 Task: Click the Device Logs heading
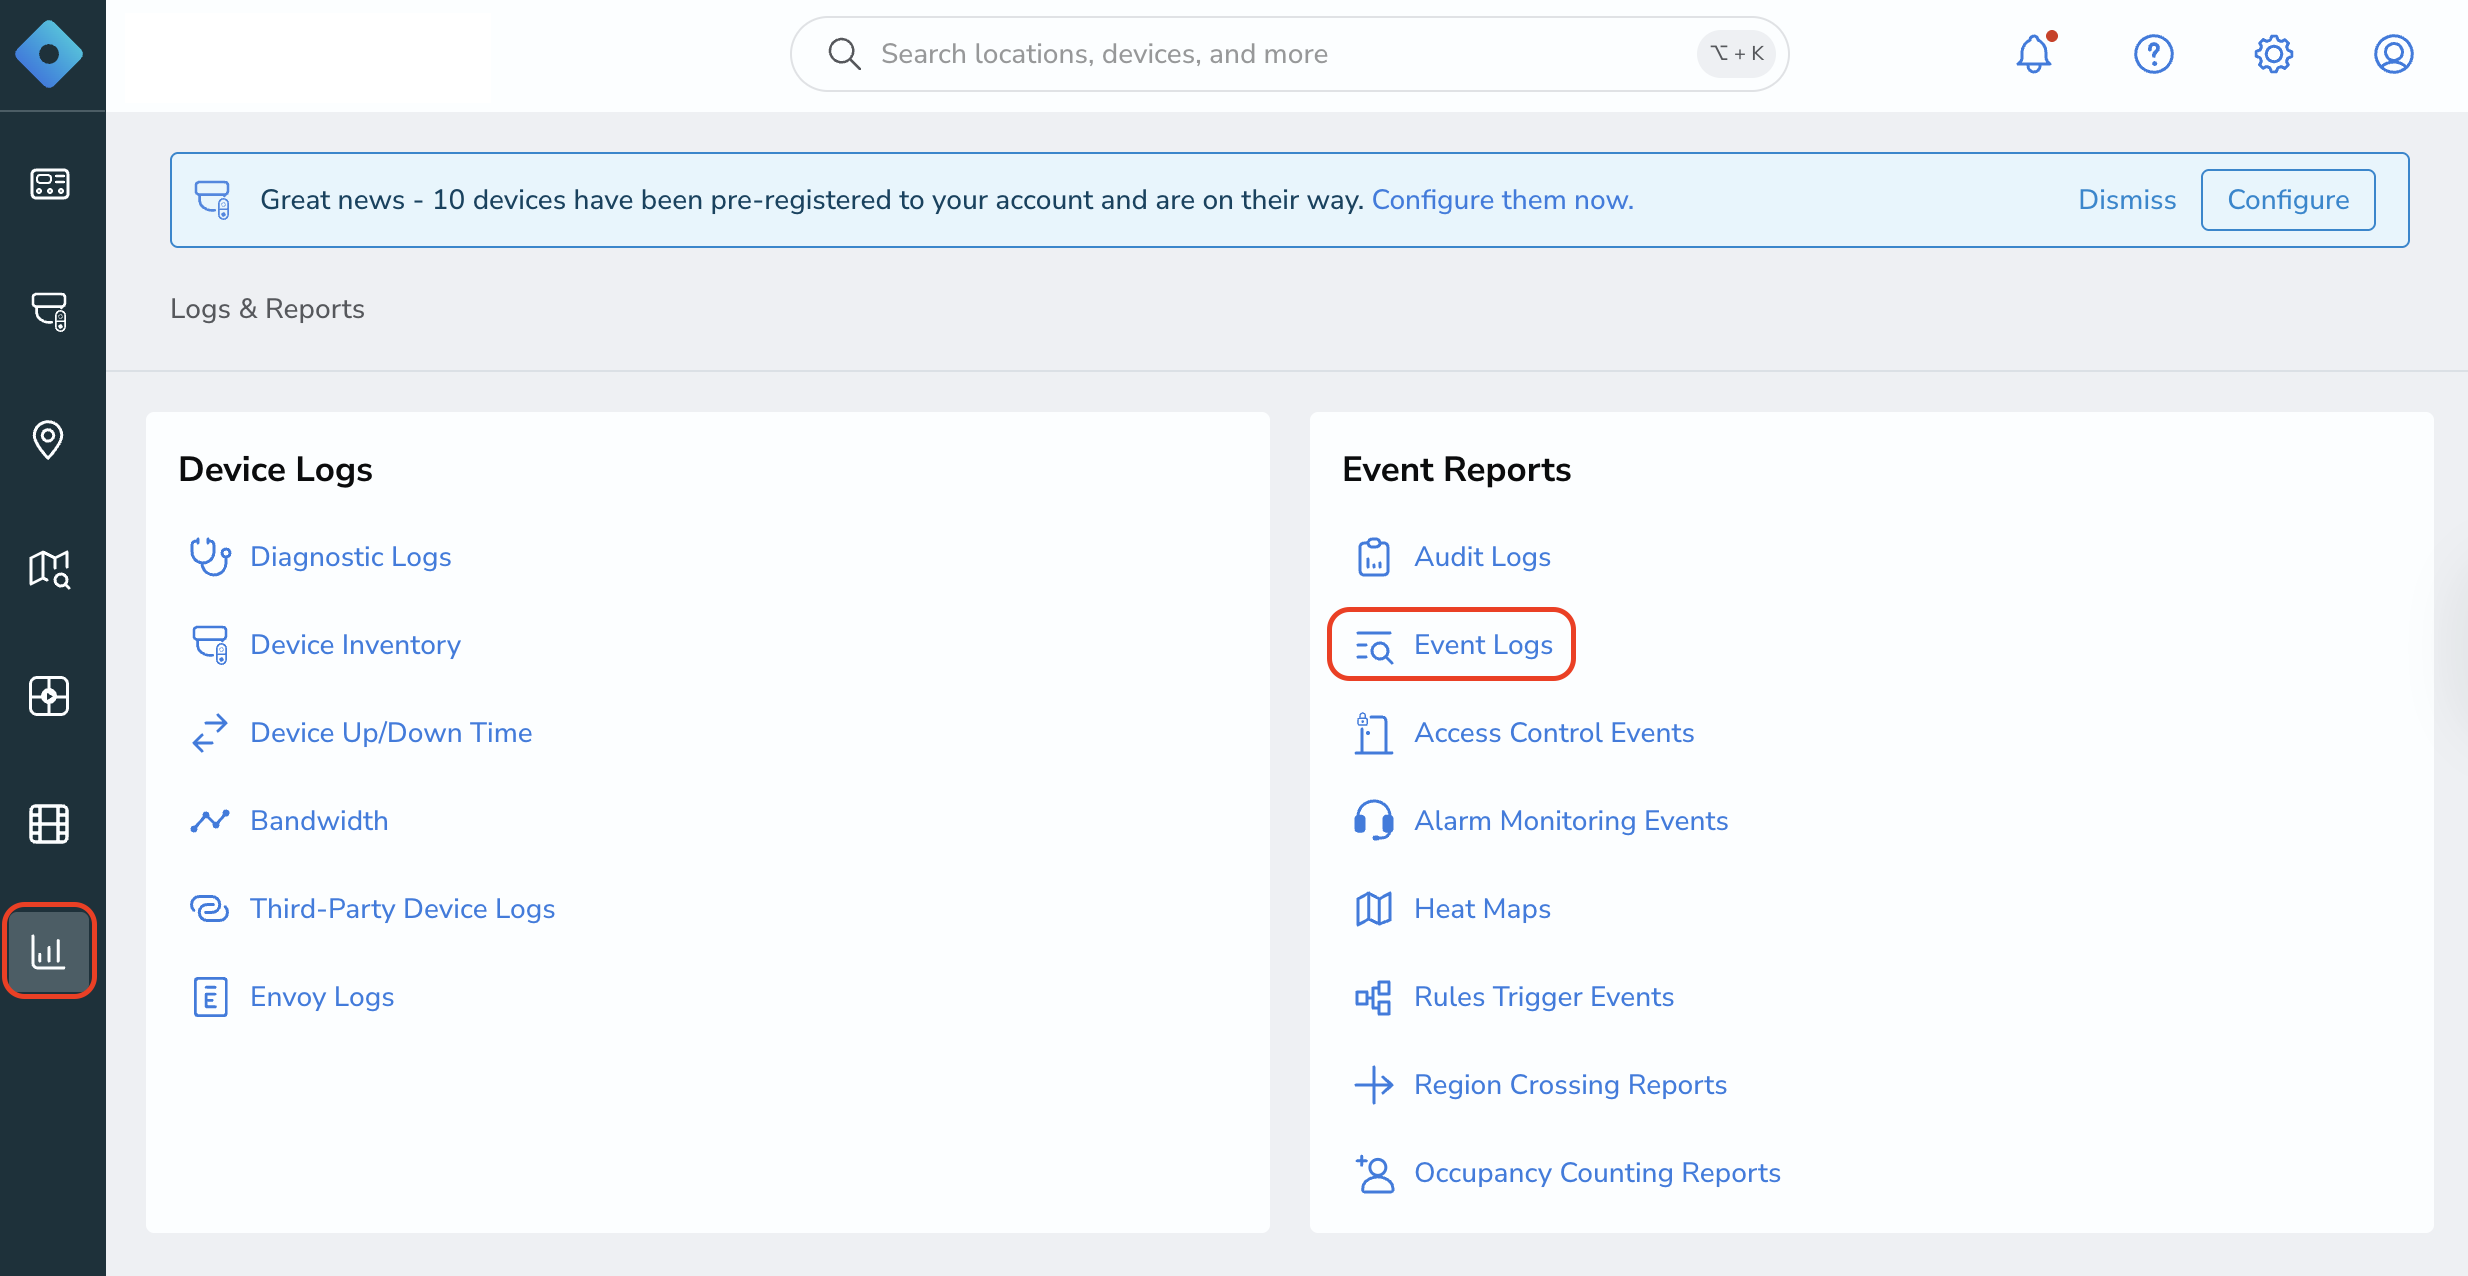click(275, 470)
